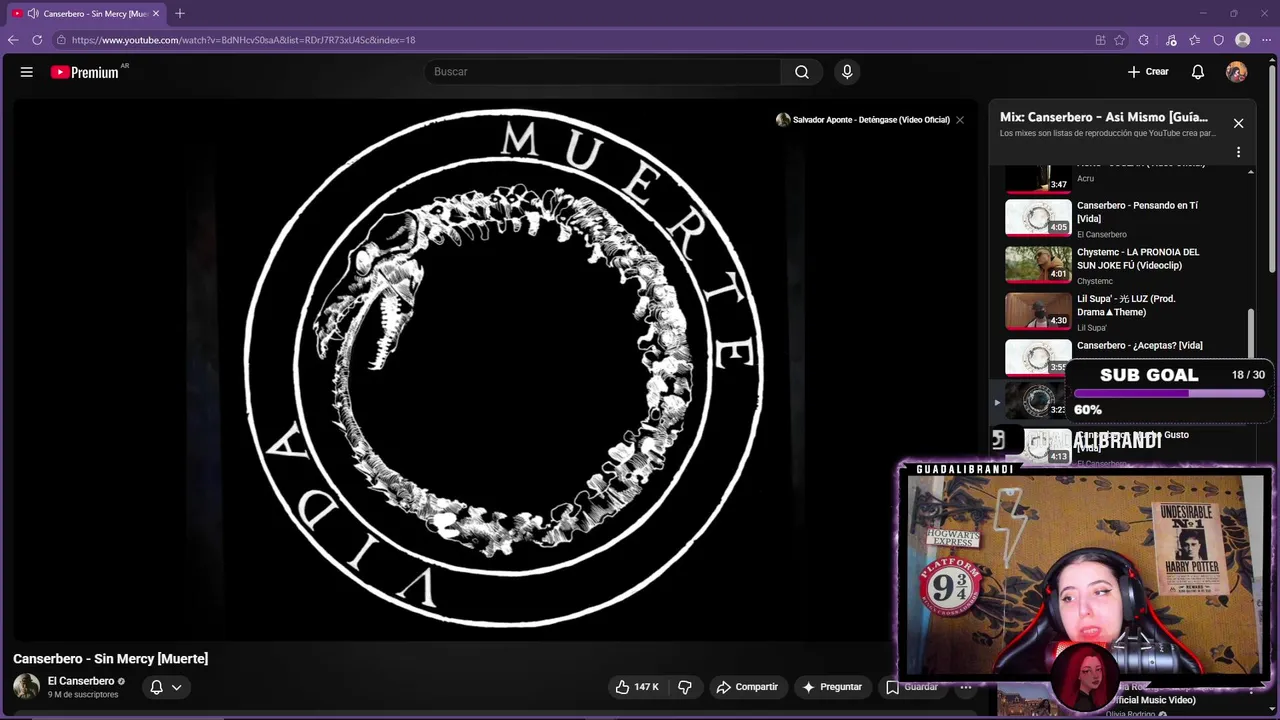Click the Compartir share button
1280x720 pixels.
pyautogui.click(x=747, y=687)
